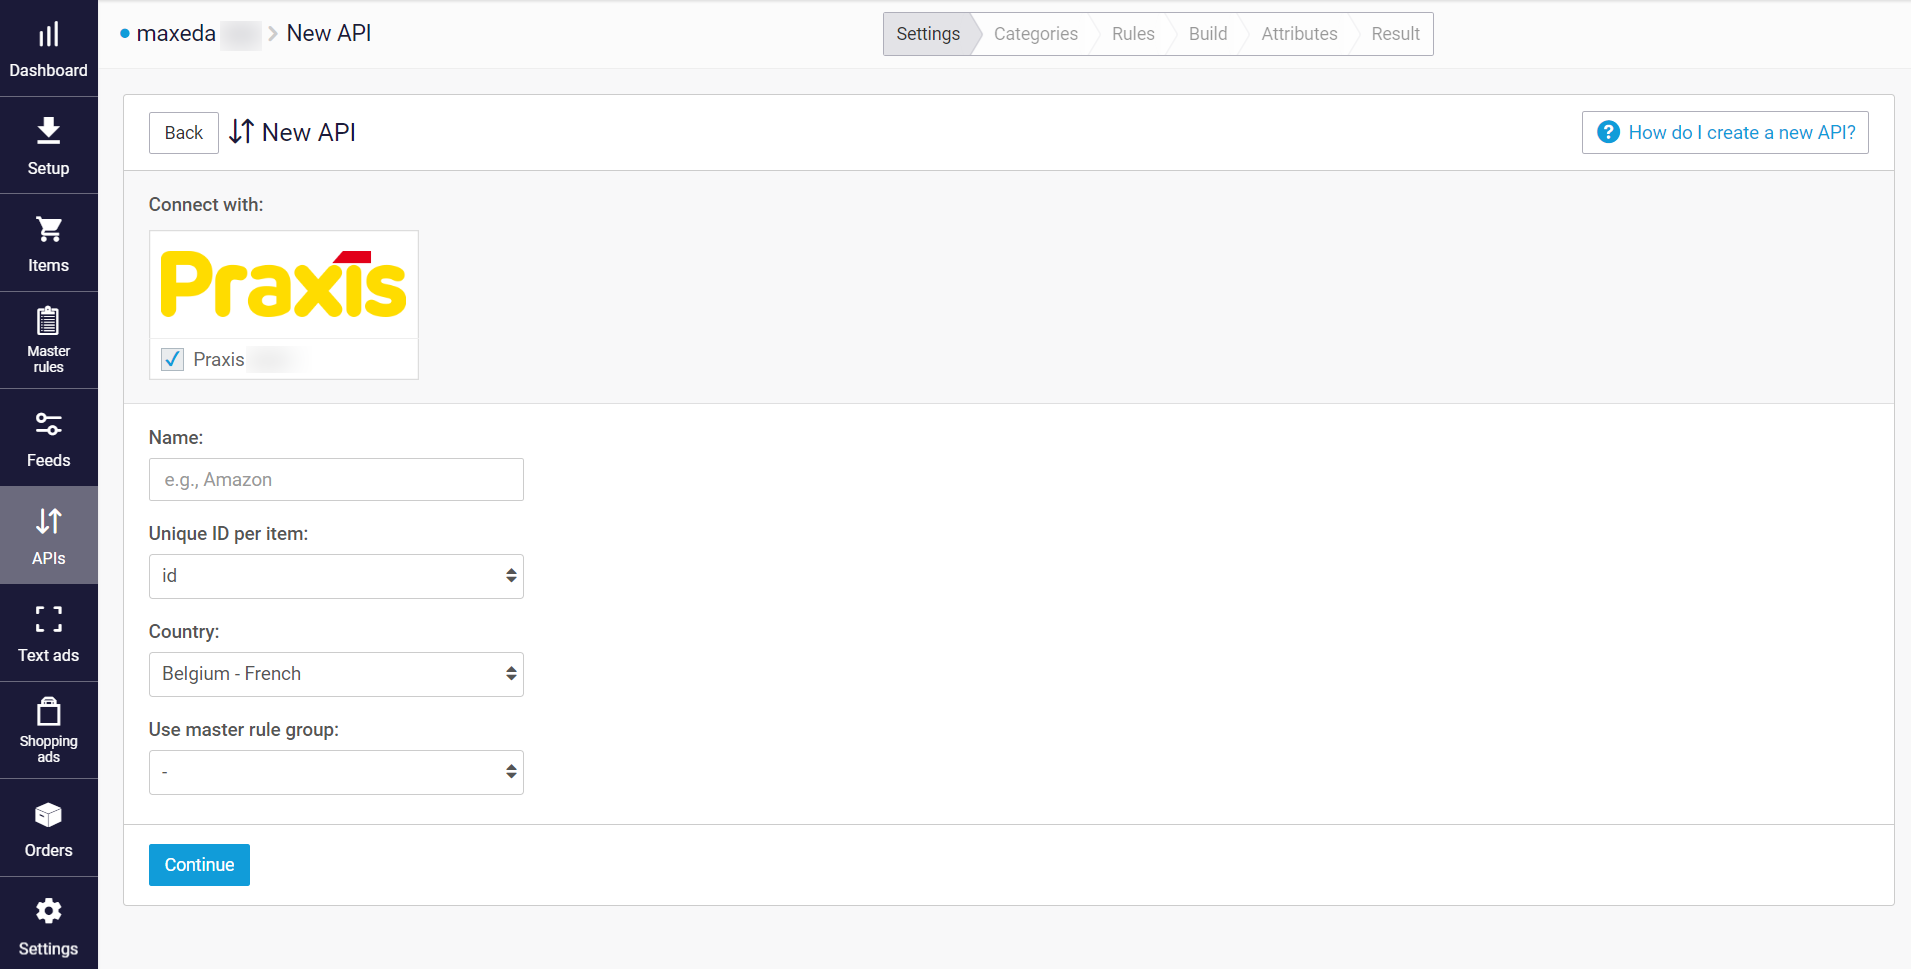The image size is (1911, 969).
Task: Open the Unique ID per item dropdown
Action: [336, 576]
